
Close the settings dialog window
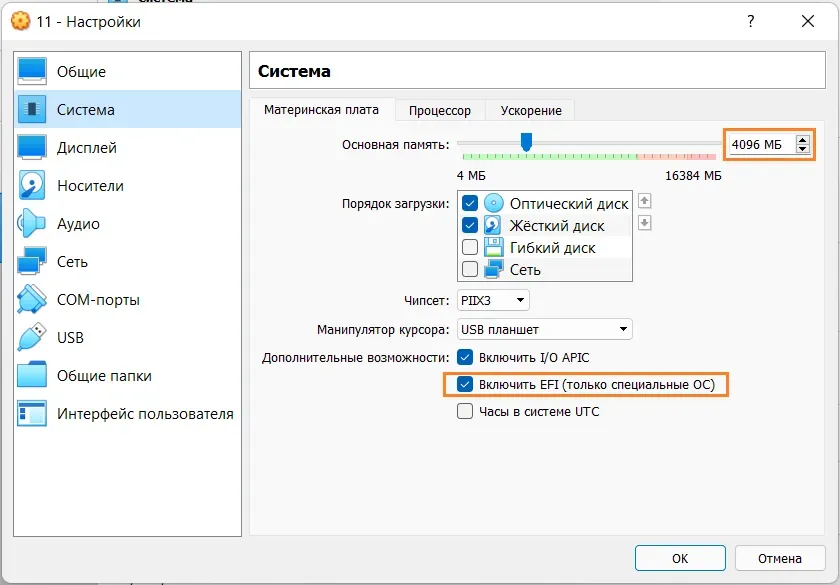808,21
